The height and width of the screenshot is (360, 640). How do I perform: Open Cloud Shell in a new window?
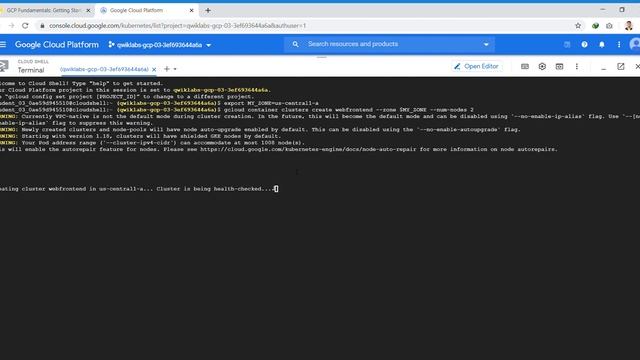620,66
